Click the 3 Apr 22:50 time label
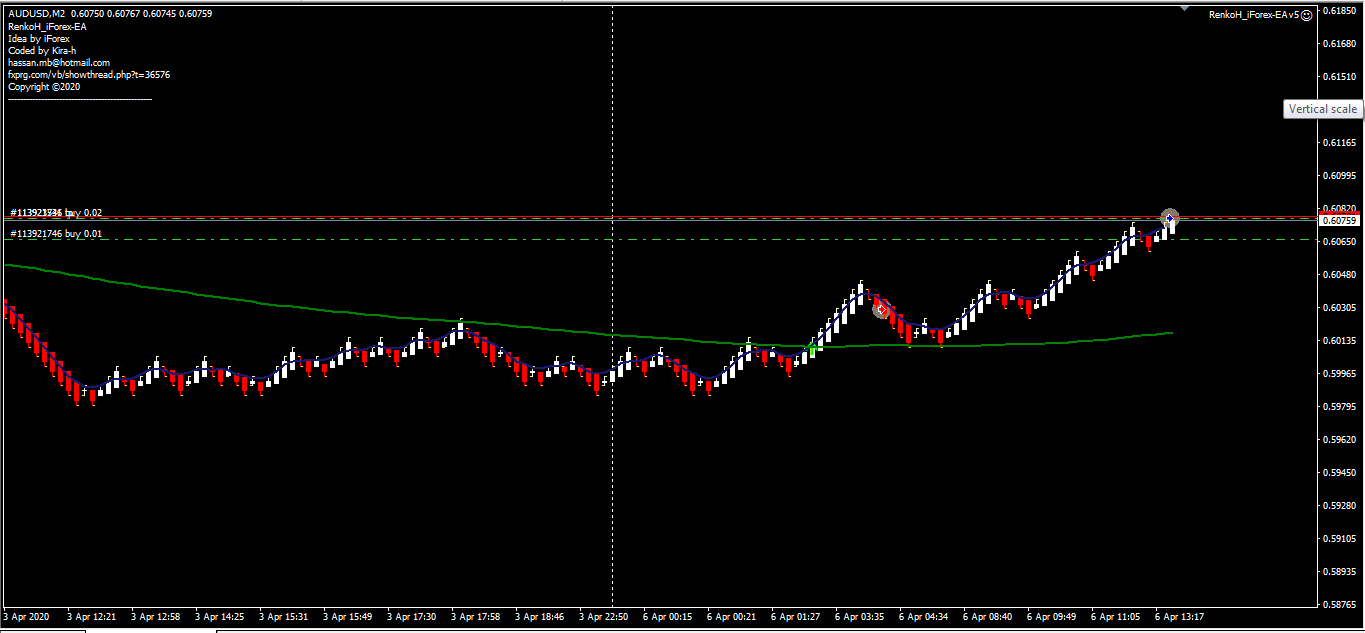 pos(603,617)
